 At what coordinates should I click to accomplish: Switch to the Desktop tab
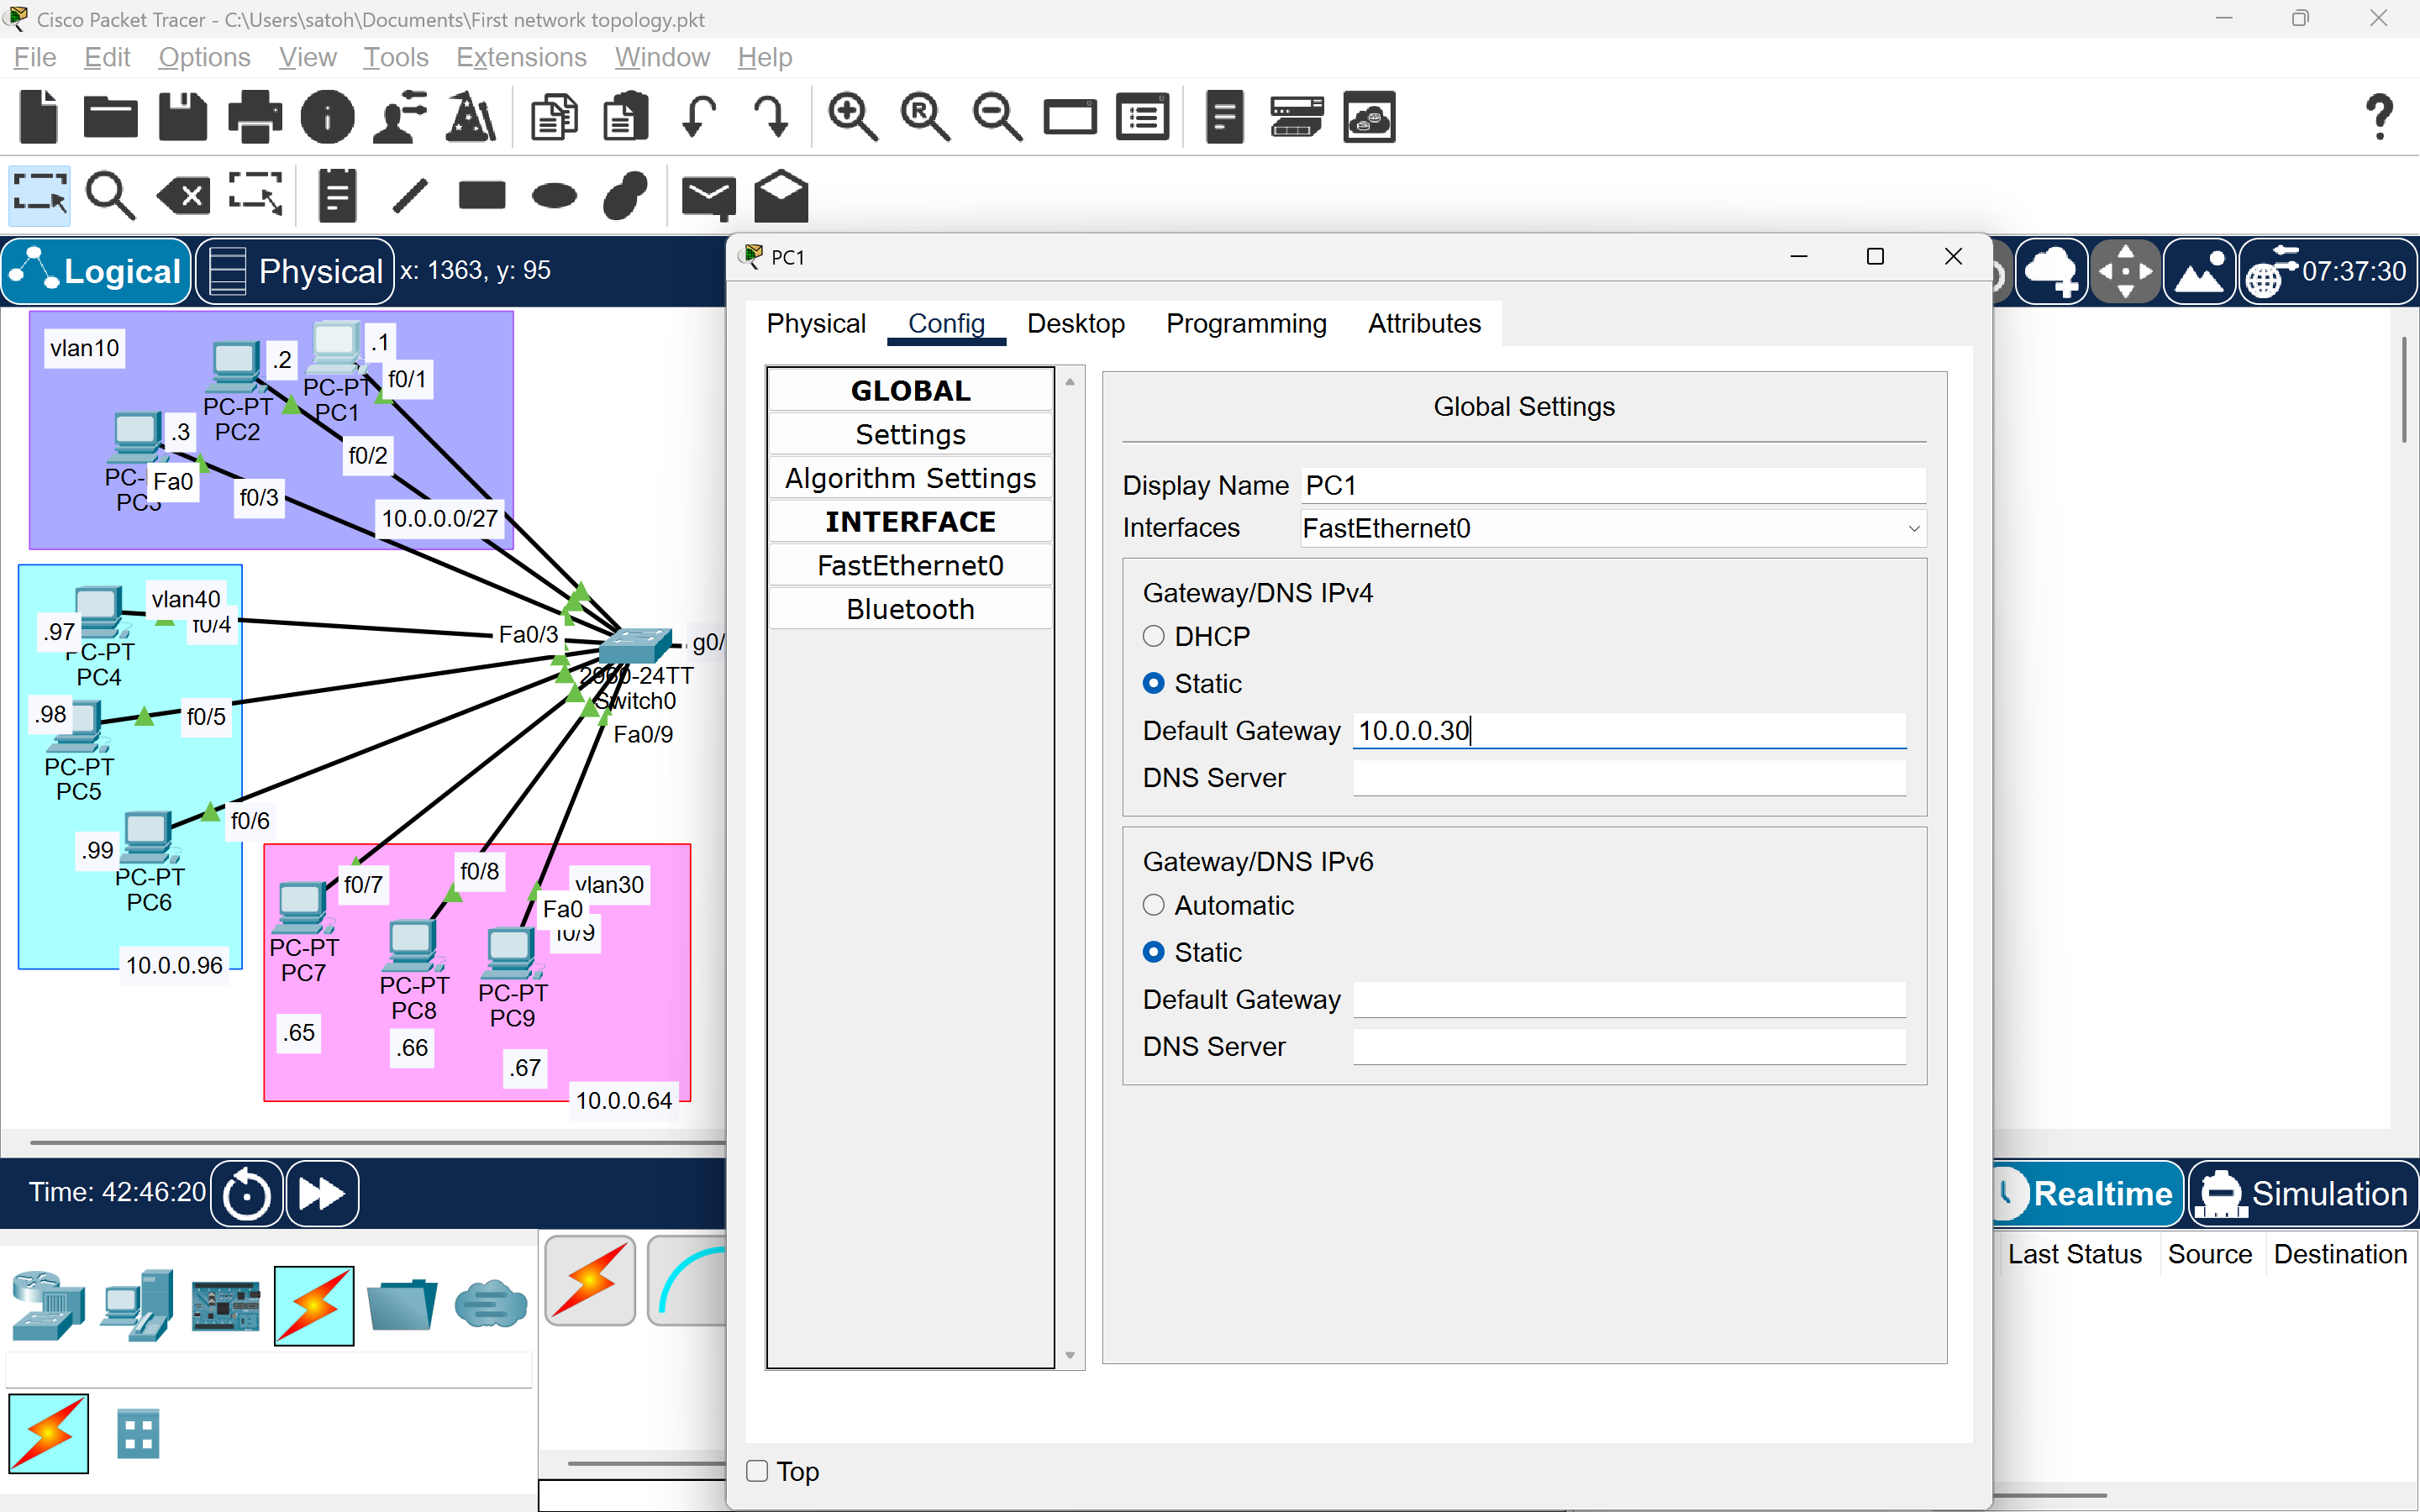1076,323
